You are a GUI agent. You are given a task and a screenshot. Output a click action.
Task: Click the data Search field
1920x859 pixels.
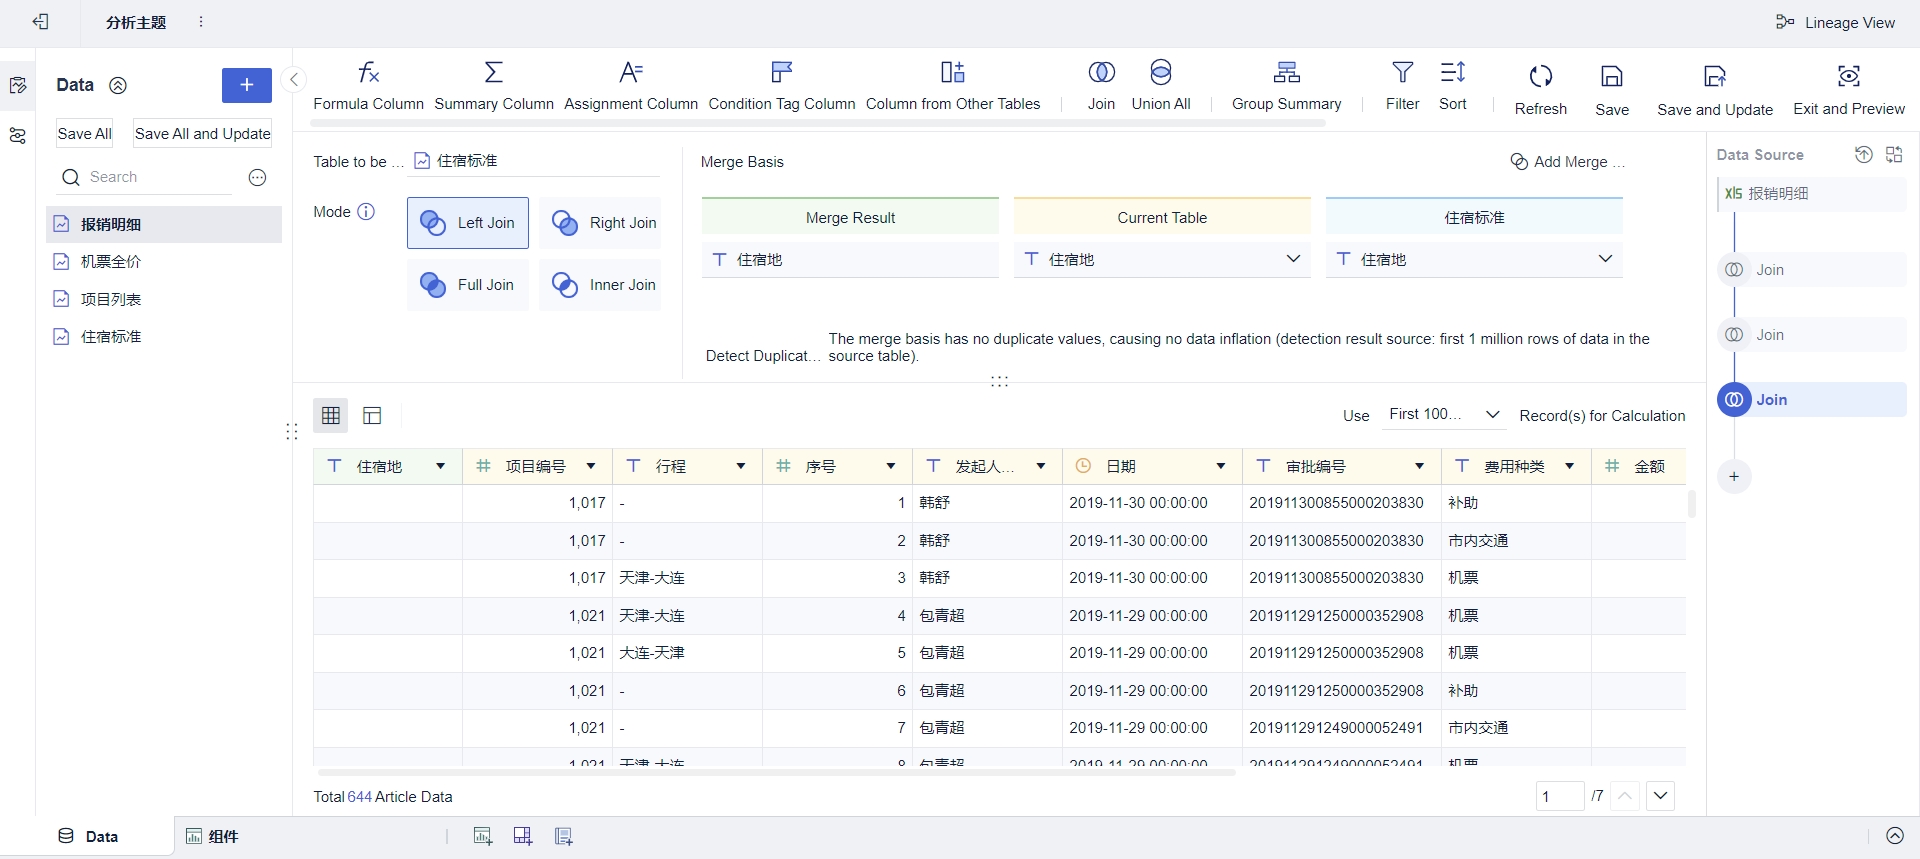pyautogui.click(x=150, y=177)
